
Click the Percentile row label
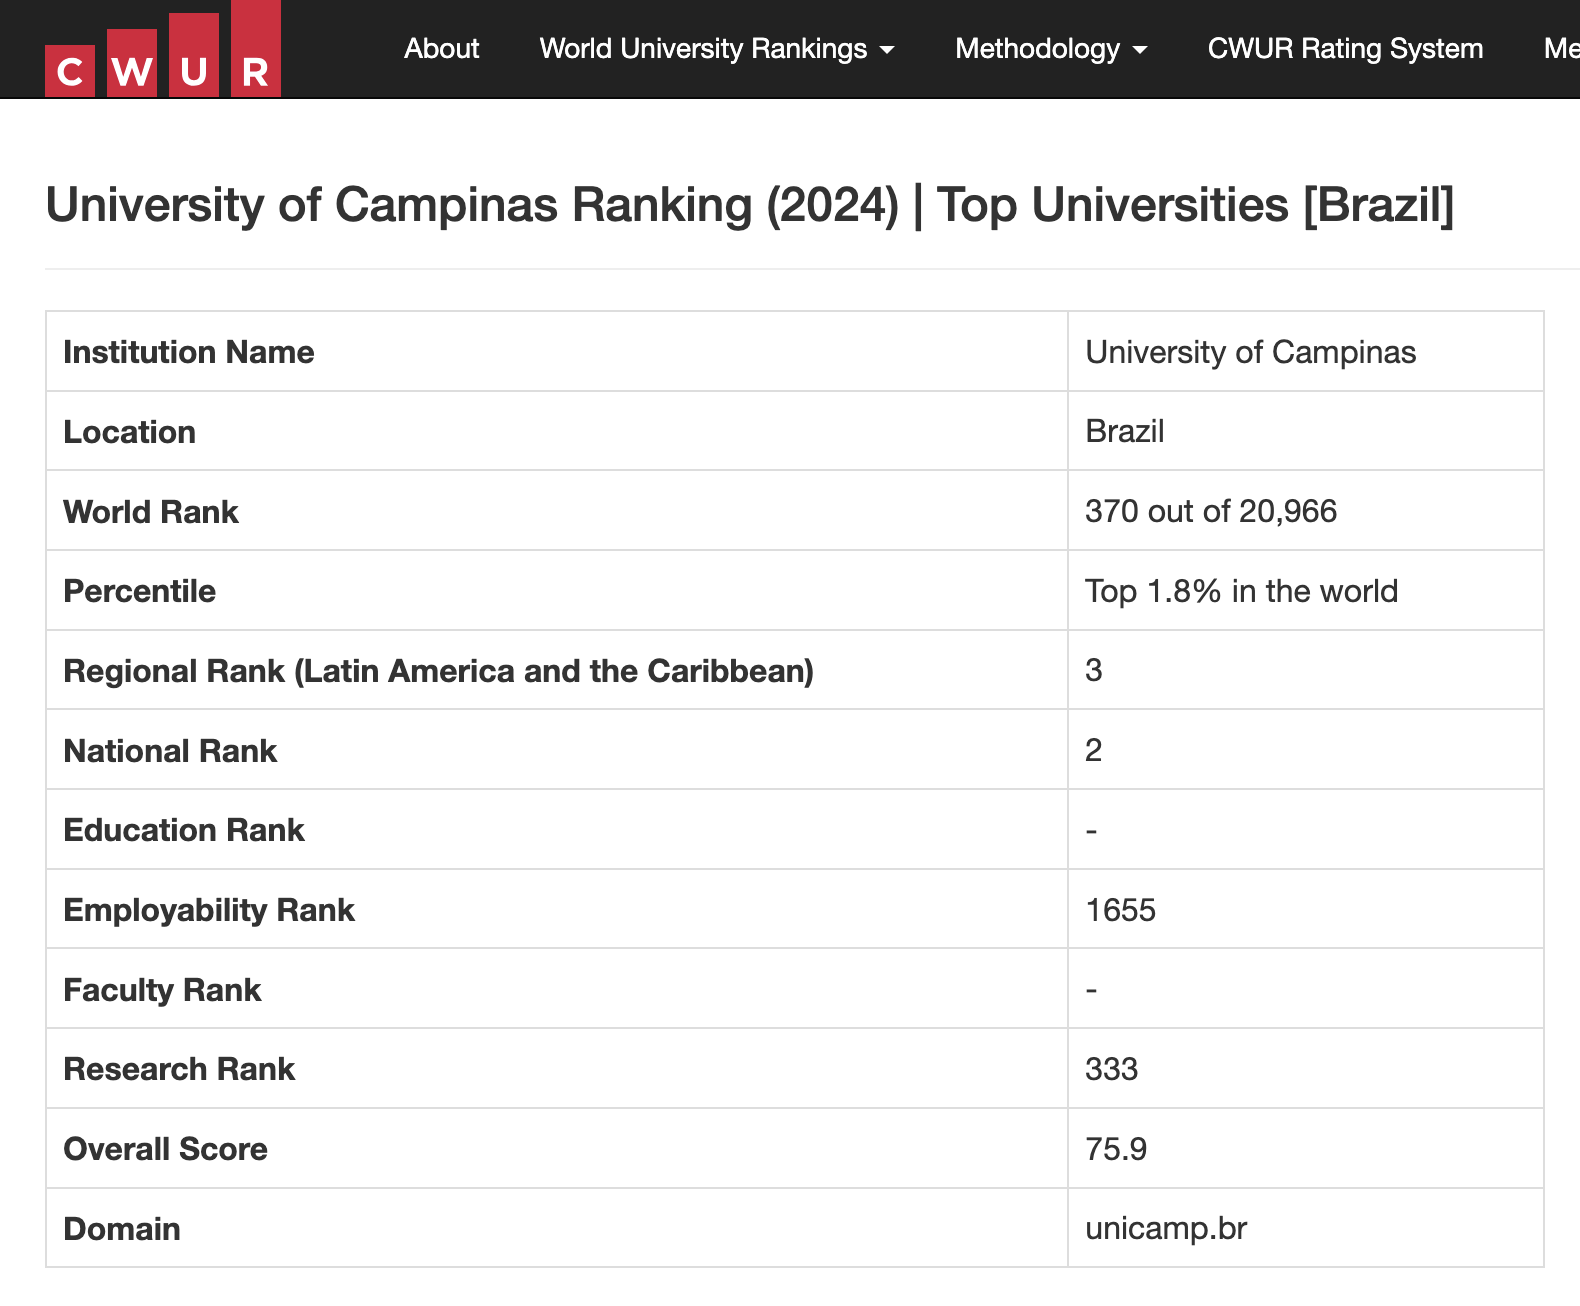point(140,591)
